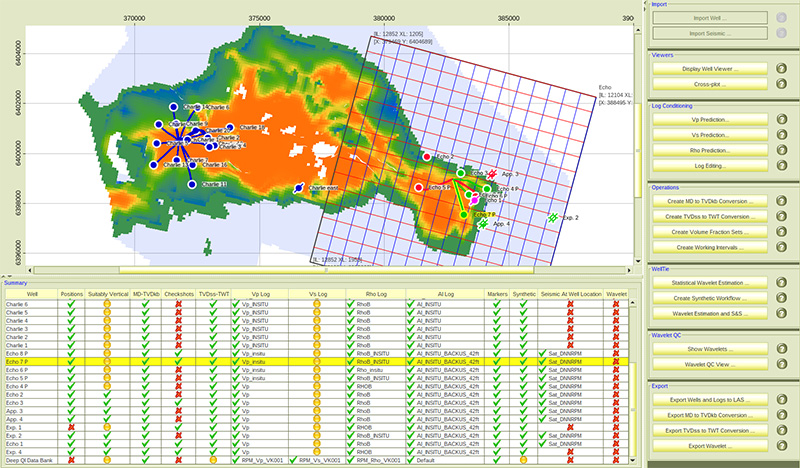The image size is (800, 468).
Task: Collapse the Operations section header
Action: pos(666,187)
